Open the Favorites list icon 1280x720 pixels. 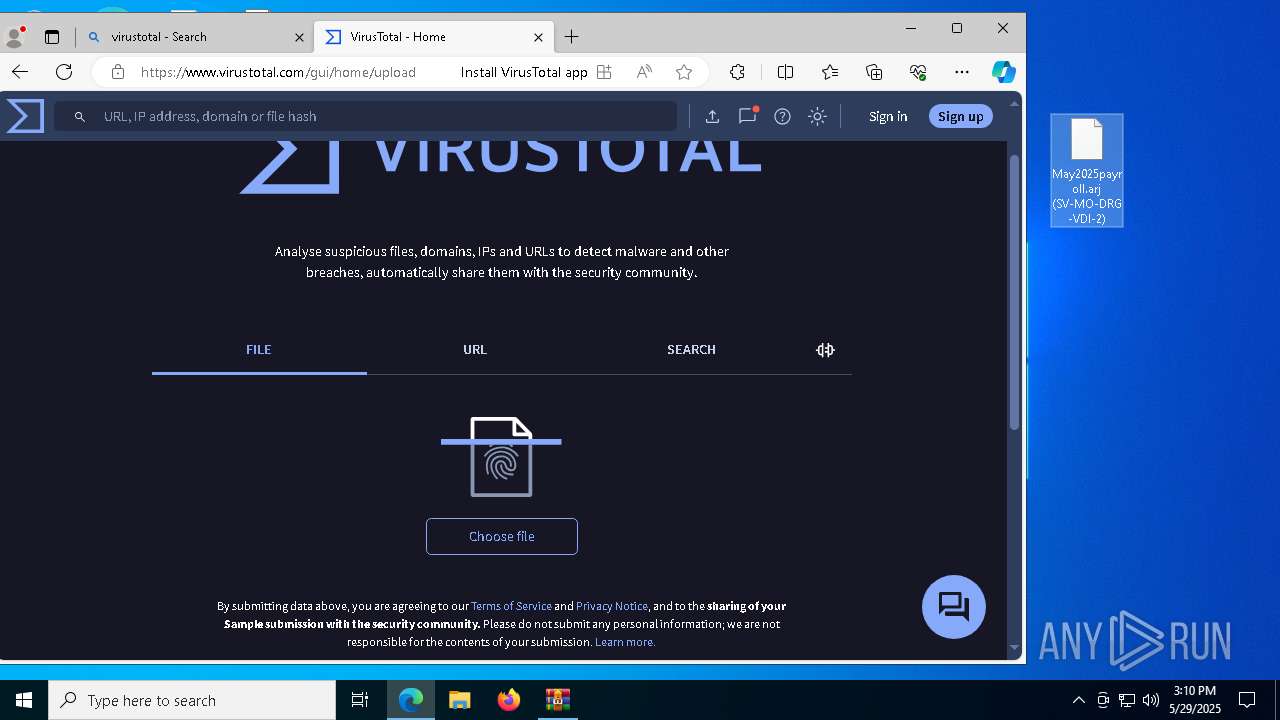point(830,72)
